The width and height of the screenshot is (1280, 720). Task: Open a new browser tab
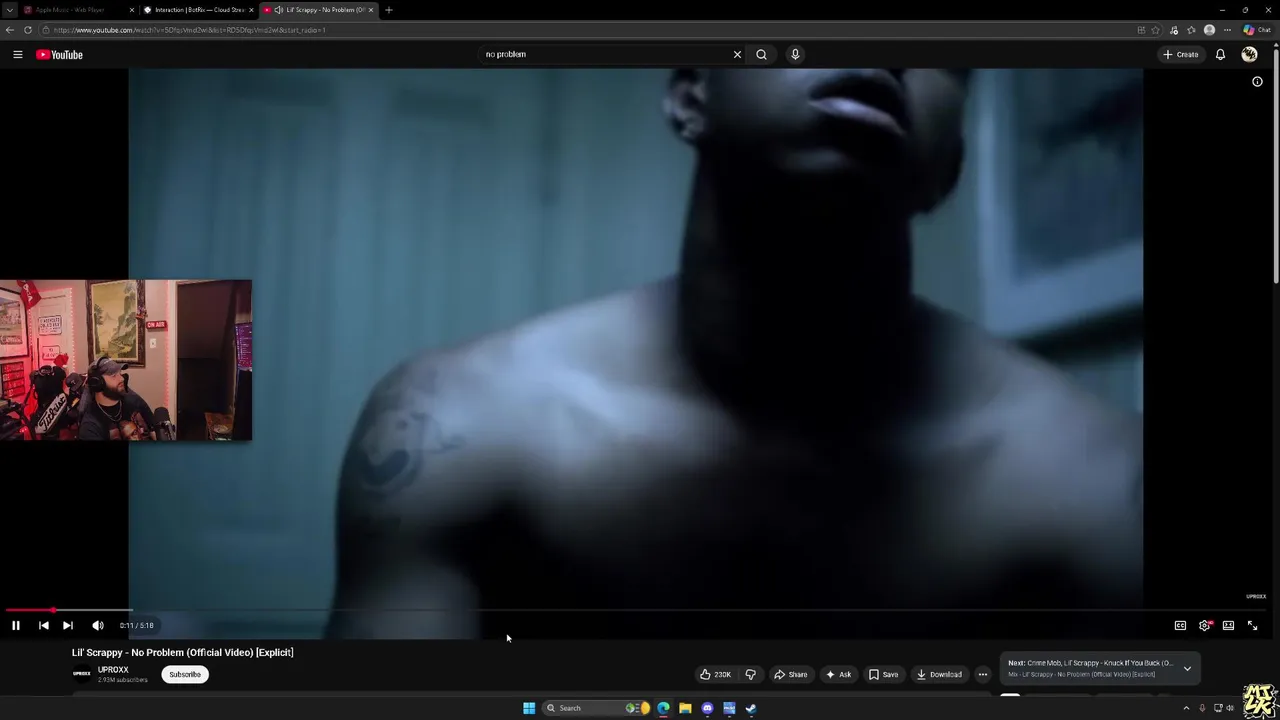[x=389, y=10]
